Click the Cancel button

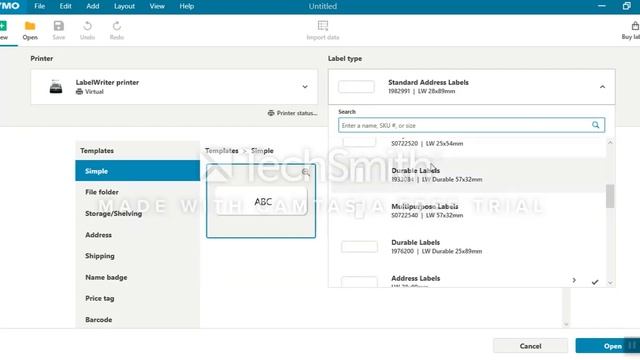pyautogui.click(x=530, y=346)
